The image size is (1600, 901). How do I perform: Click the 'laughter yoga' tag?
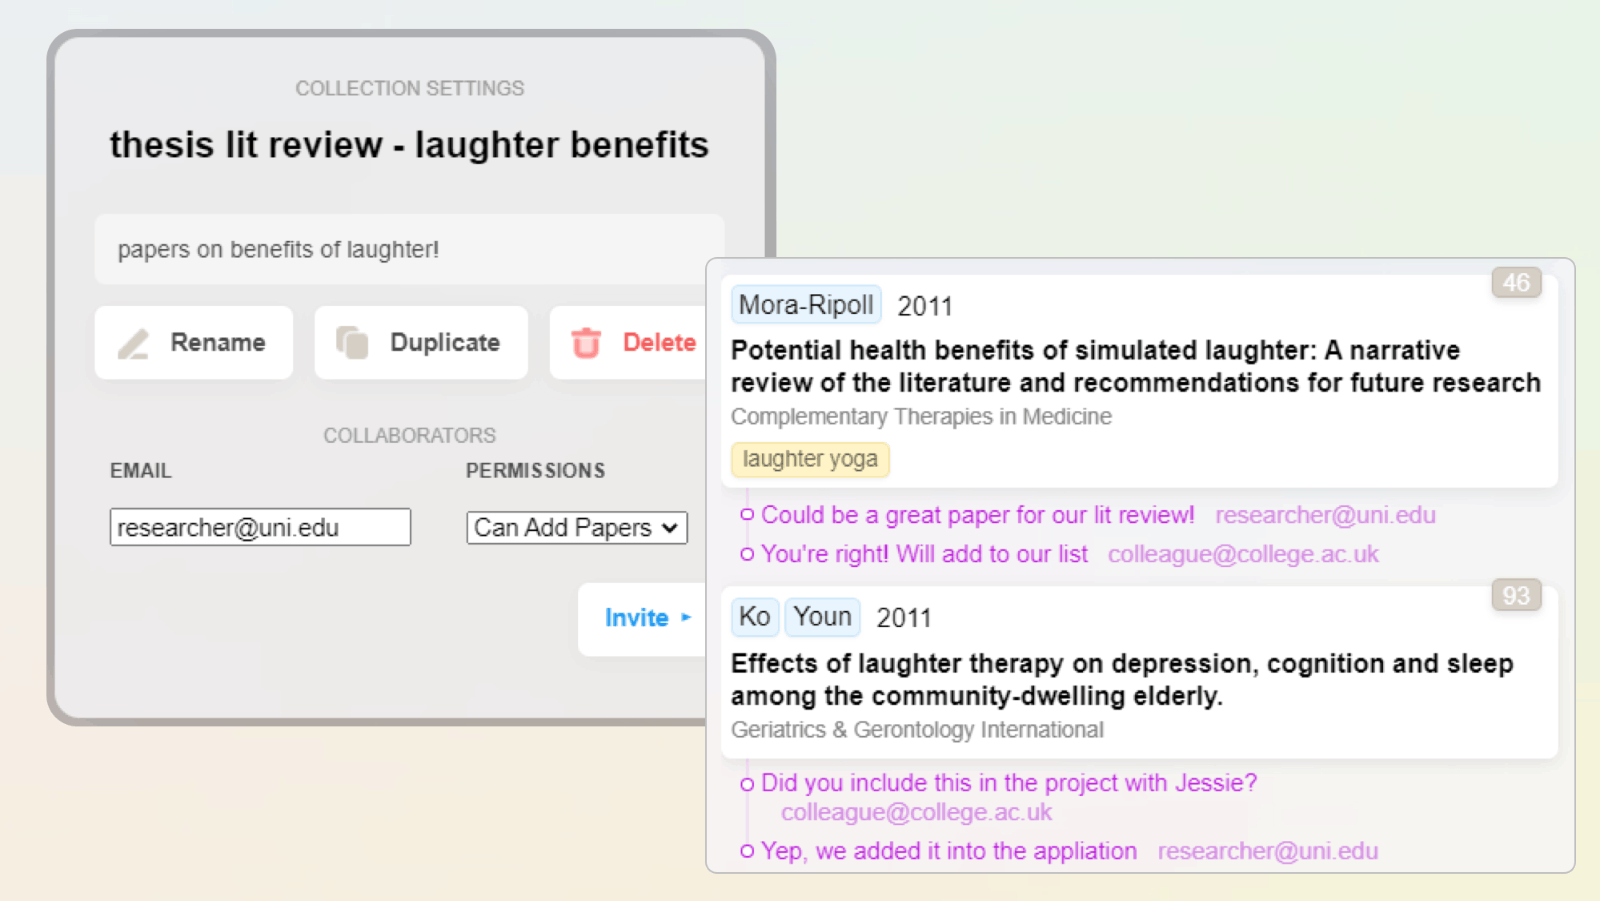810,459
